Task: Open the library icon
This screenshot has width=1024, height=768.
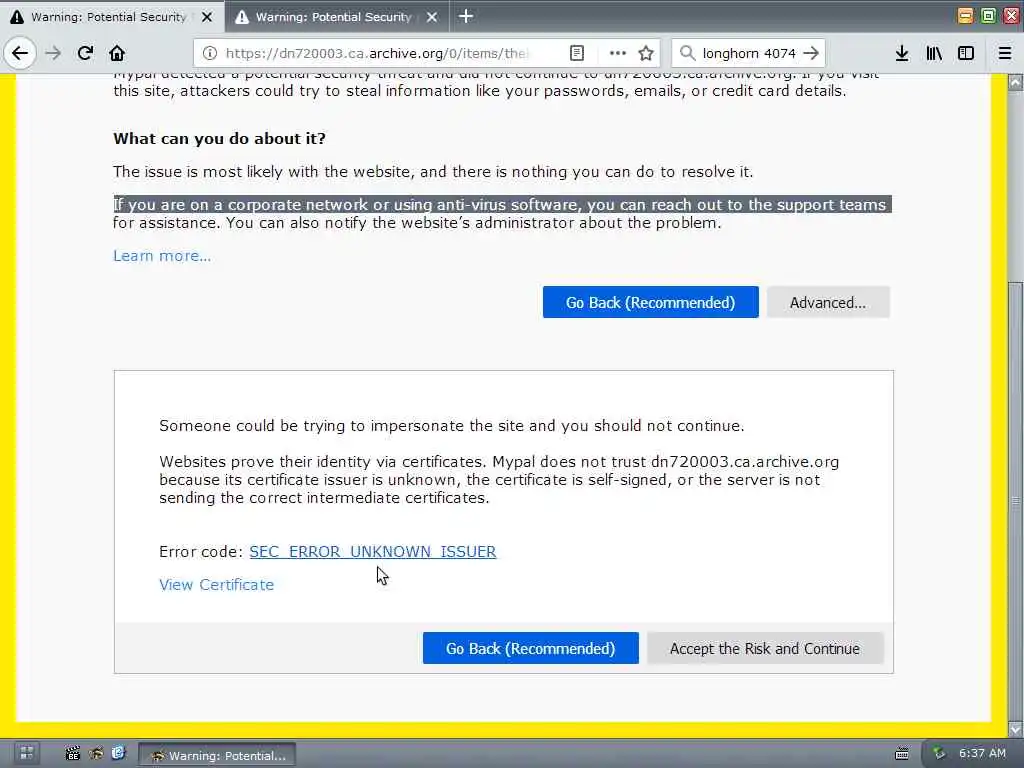Action: click(934, 53)
